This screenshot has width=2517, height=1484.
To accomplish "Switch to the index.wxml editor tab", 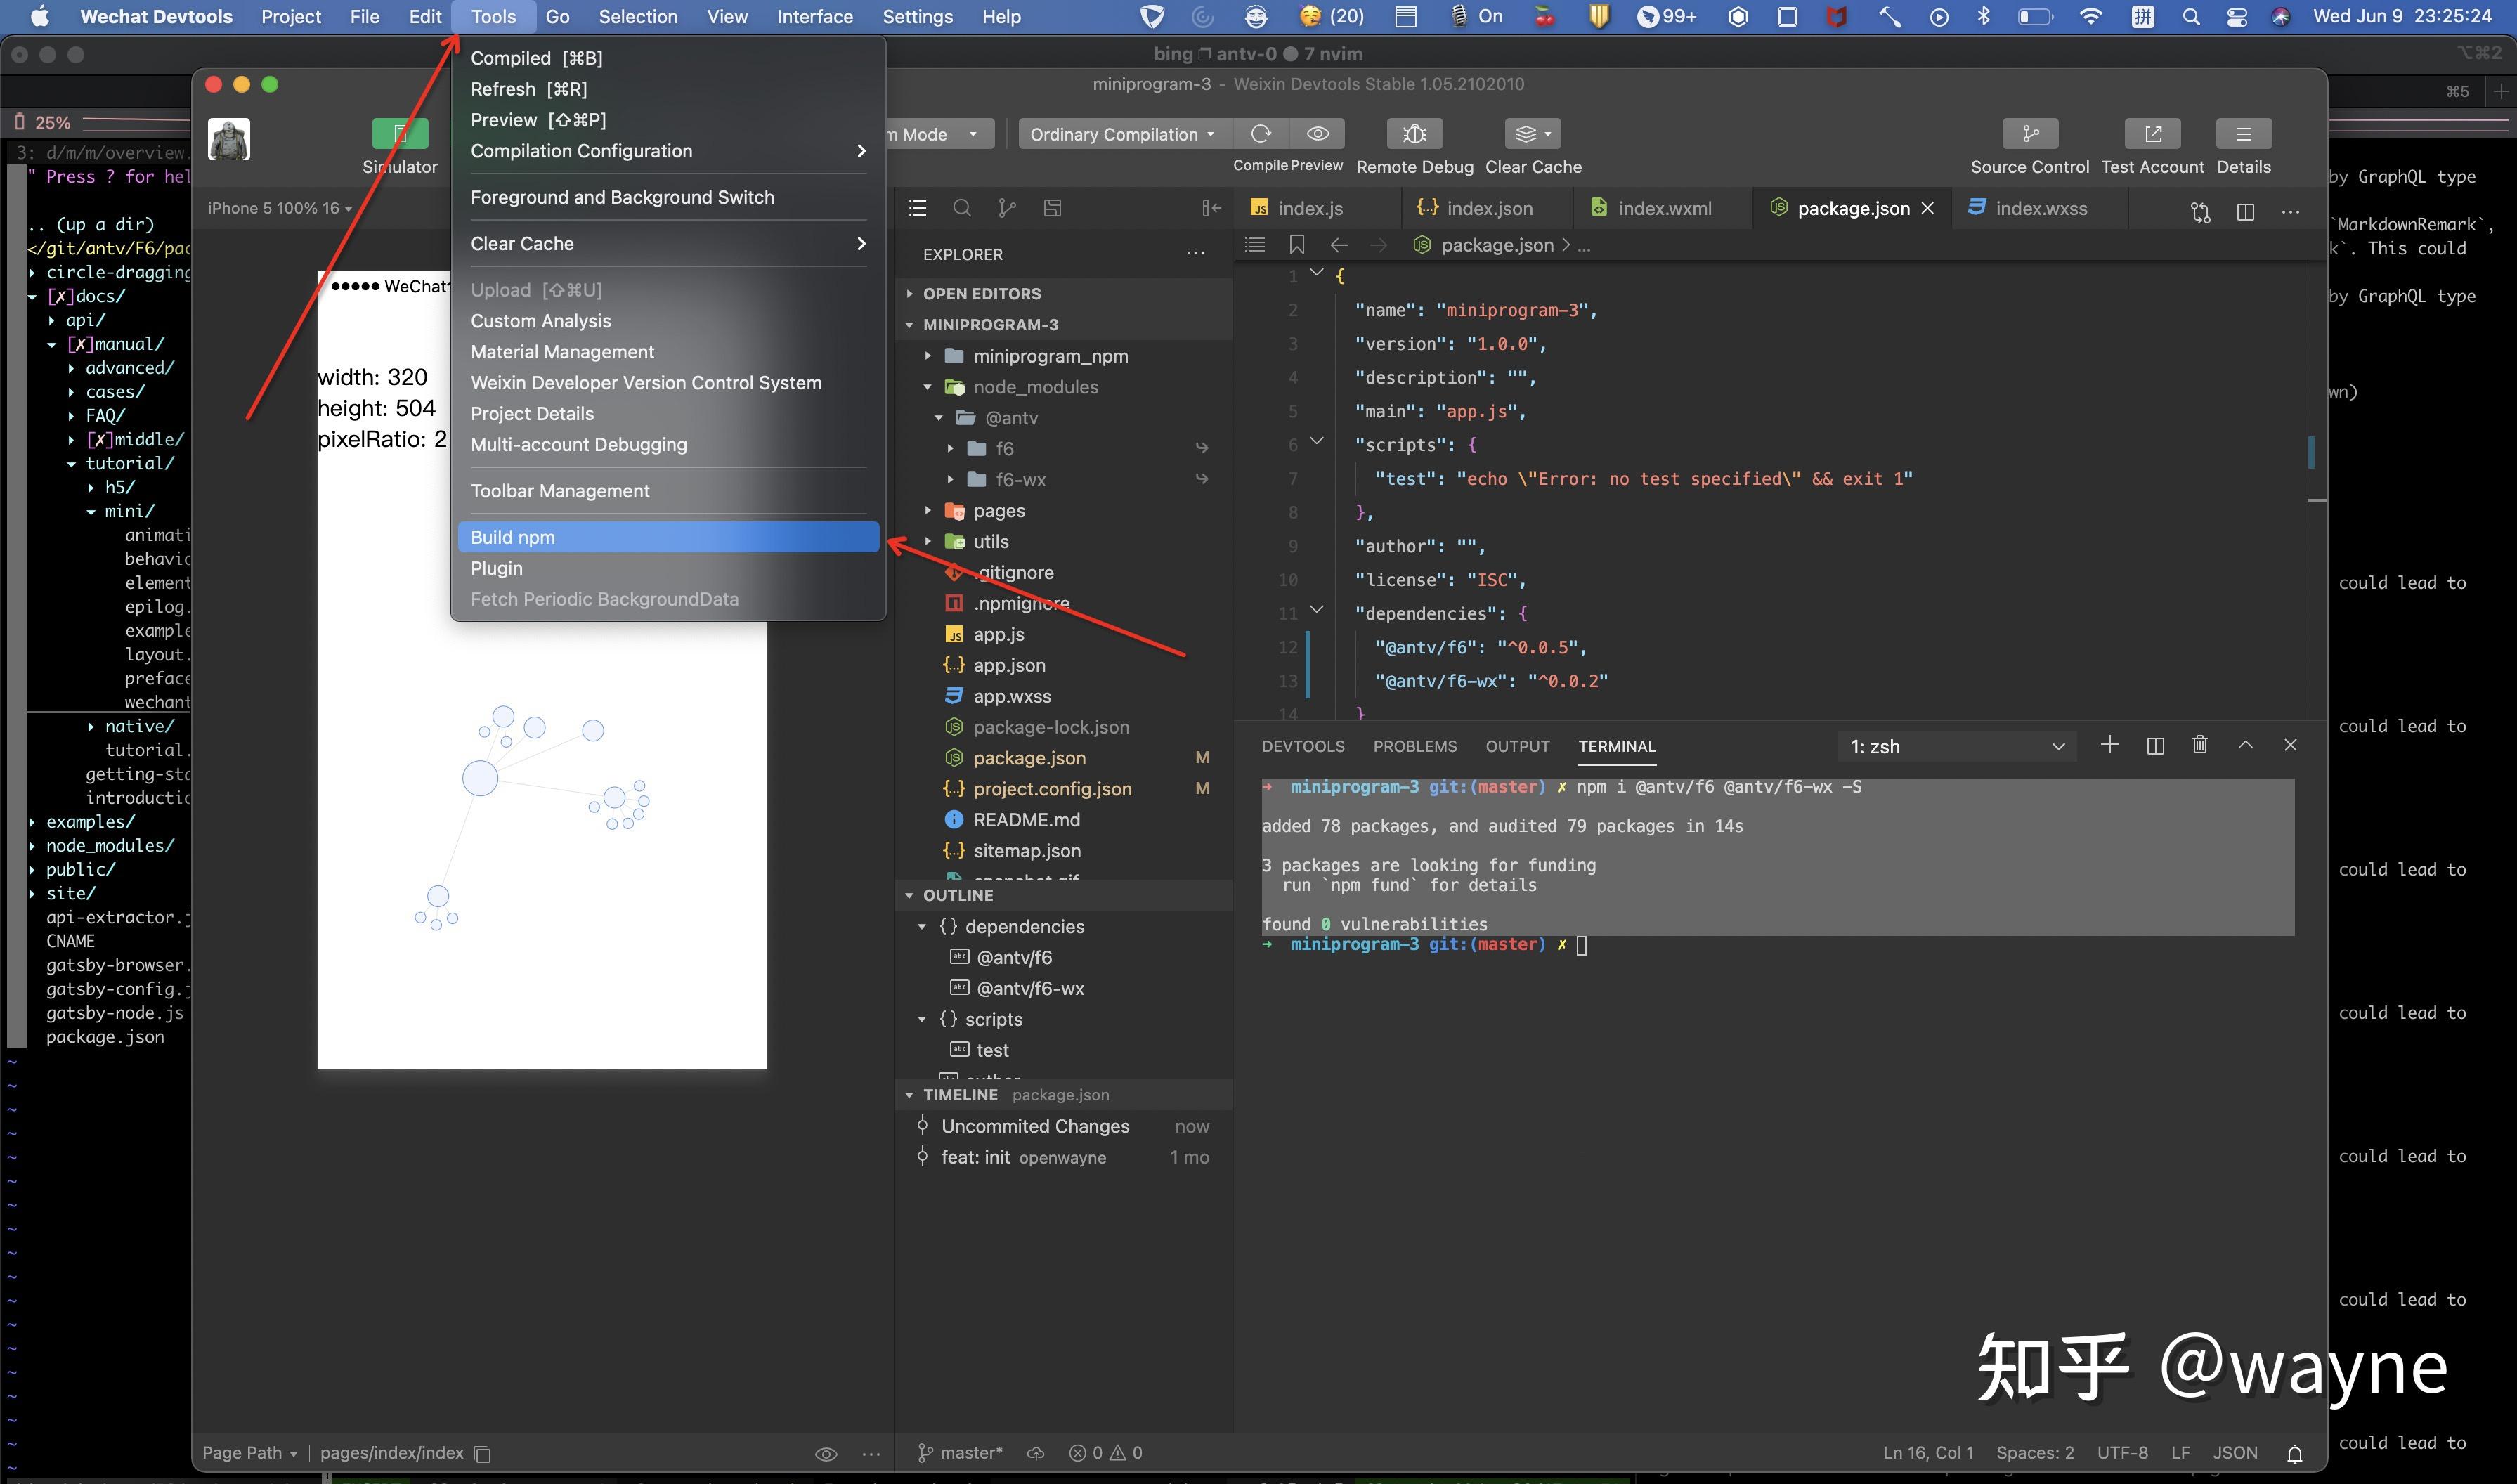I will 1664,208.
